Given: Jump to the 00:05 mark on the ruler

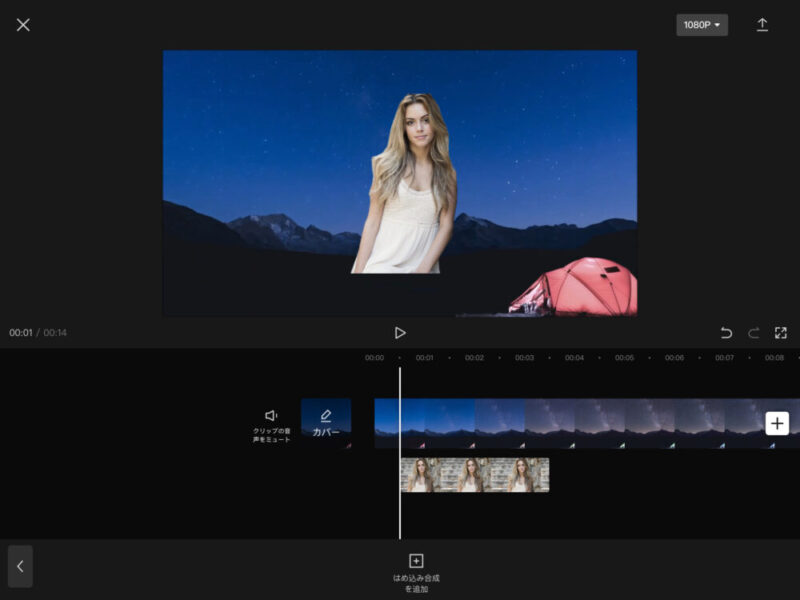Looking at the screenshot, I should pos(624,358).
